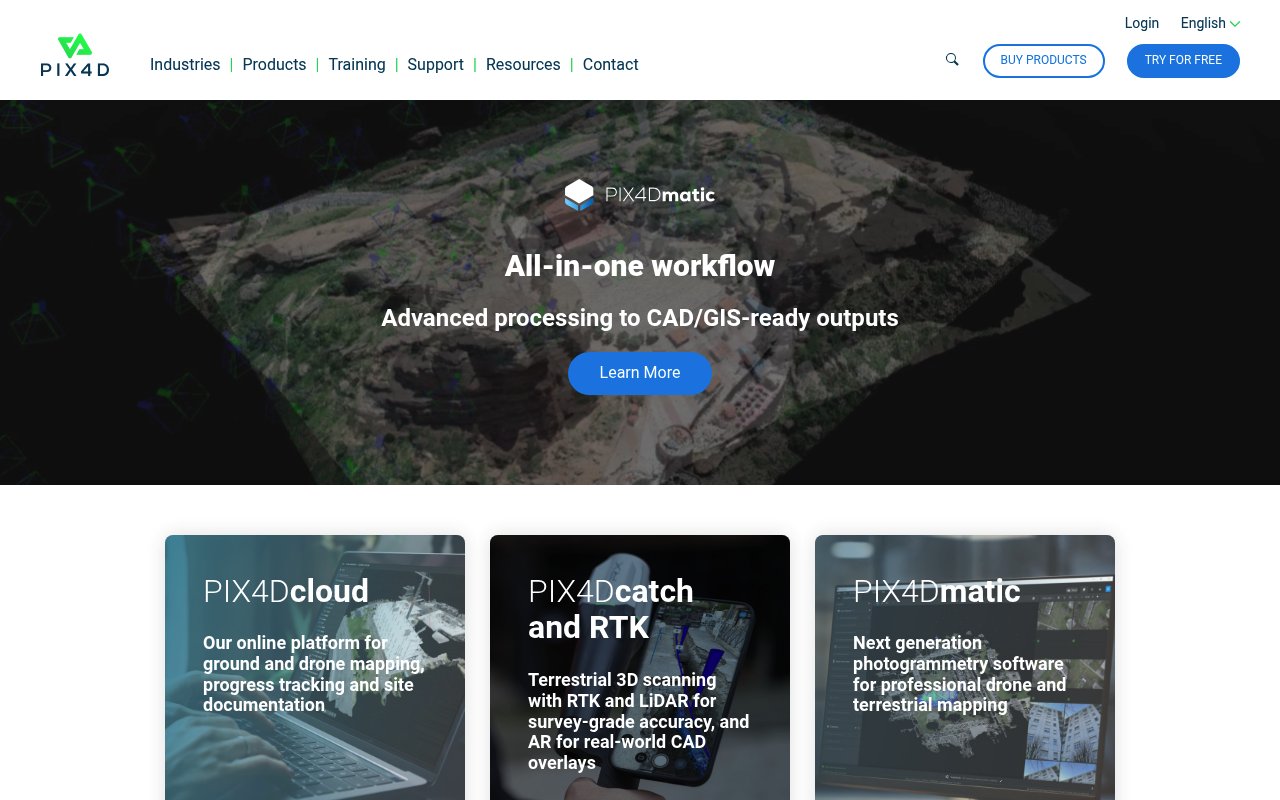Click the Advanced processing to CAD/GIS-ready outputs text
The image size is (1280, 800).
pyautogui.click(x=640, y=318)
